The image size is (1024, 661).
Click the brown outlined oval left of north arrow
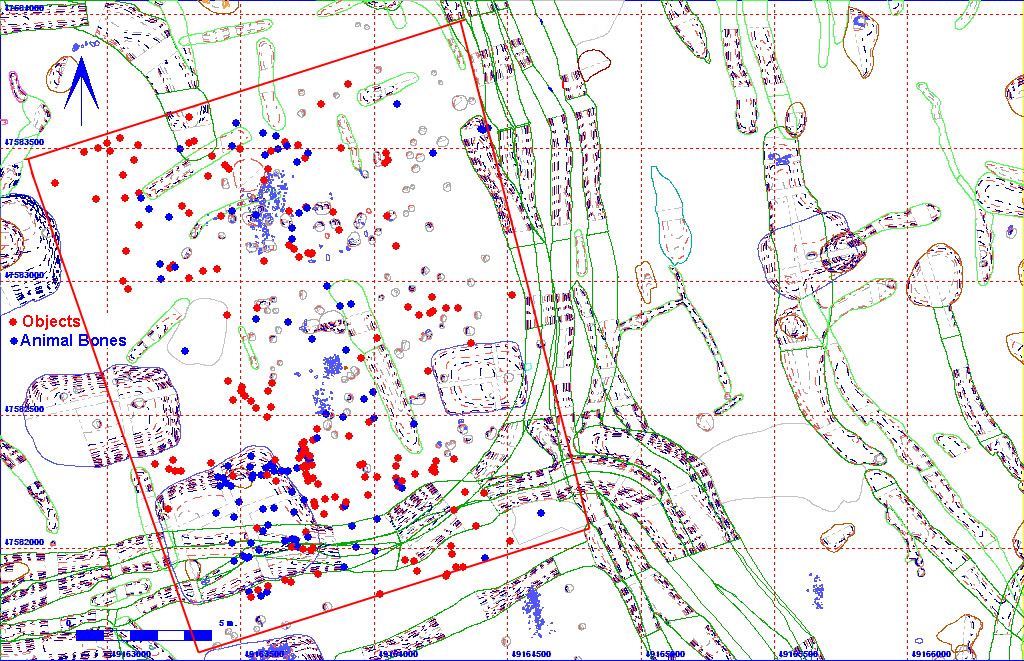62,77
